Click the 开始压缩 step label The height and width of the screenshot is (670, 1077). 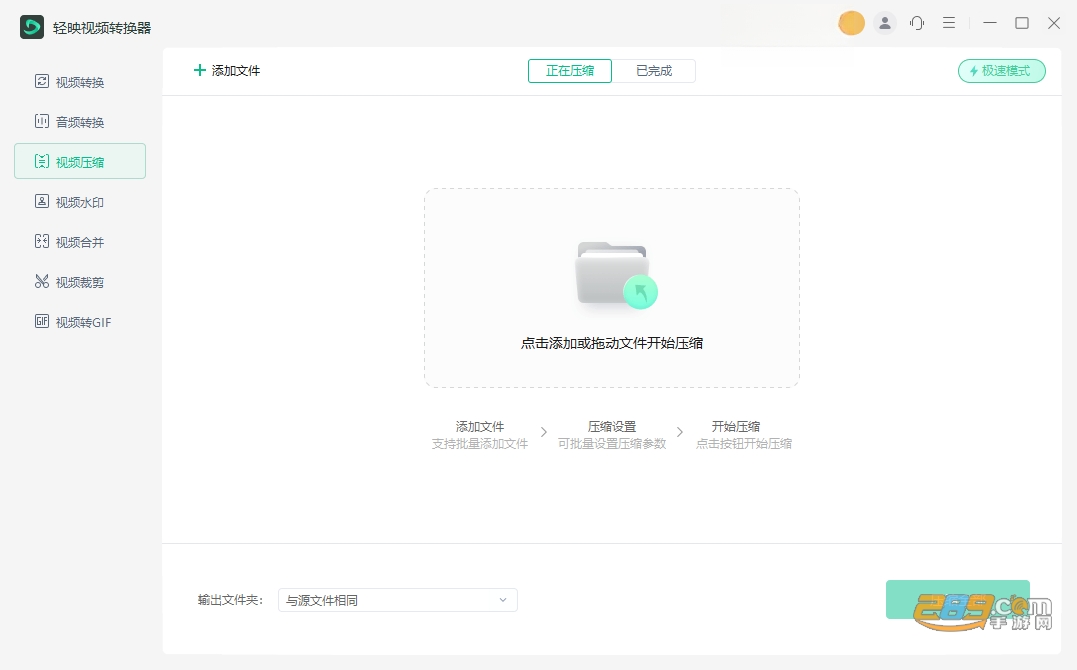(736, 426)
